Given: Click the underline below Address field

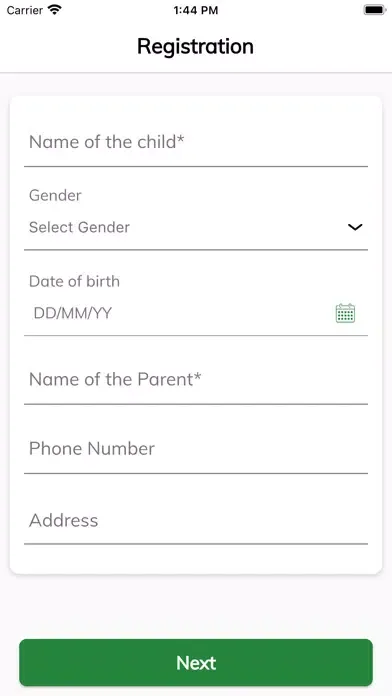Looking at the screenshot, I should (196, 543).
